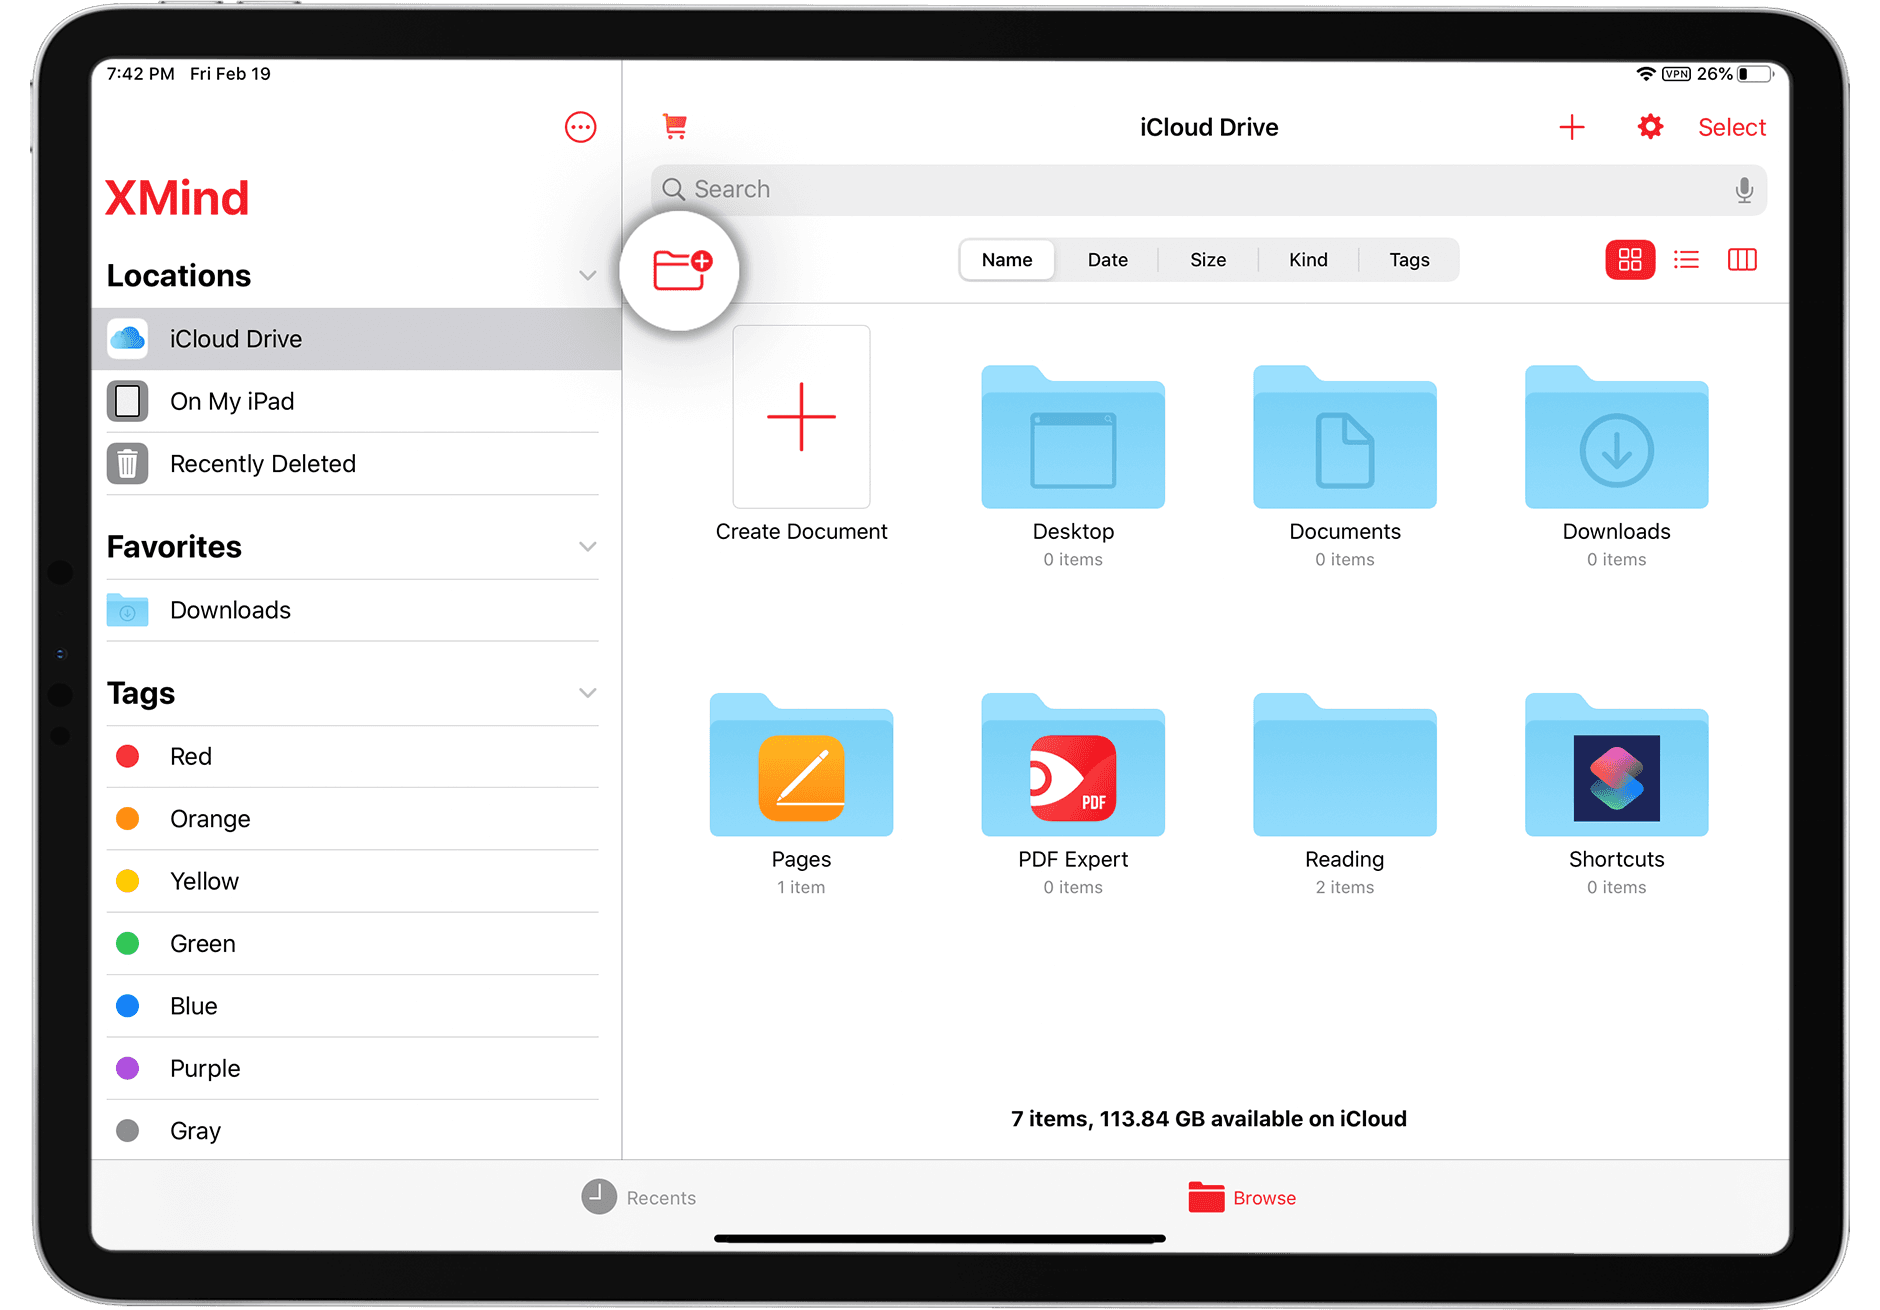1880x1310 pixels.
Task: Sort files by Kind
Action: 1308,260
